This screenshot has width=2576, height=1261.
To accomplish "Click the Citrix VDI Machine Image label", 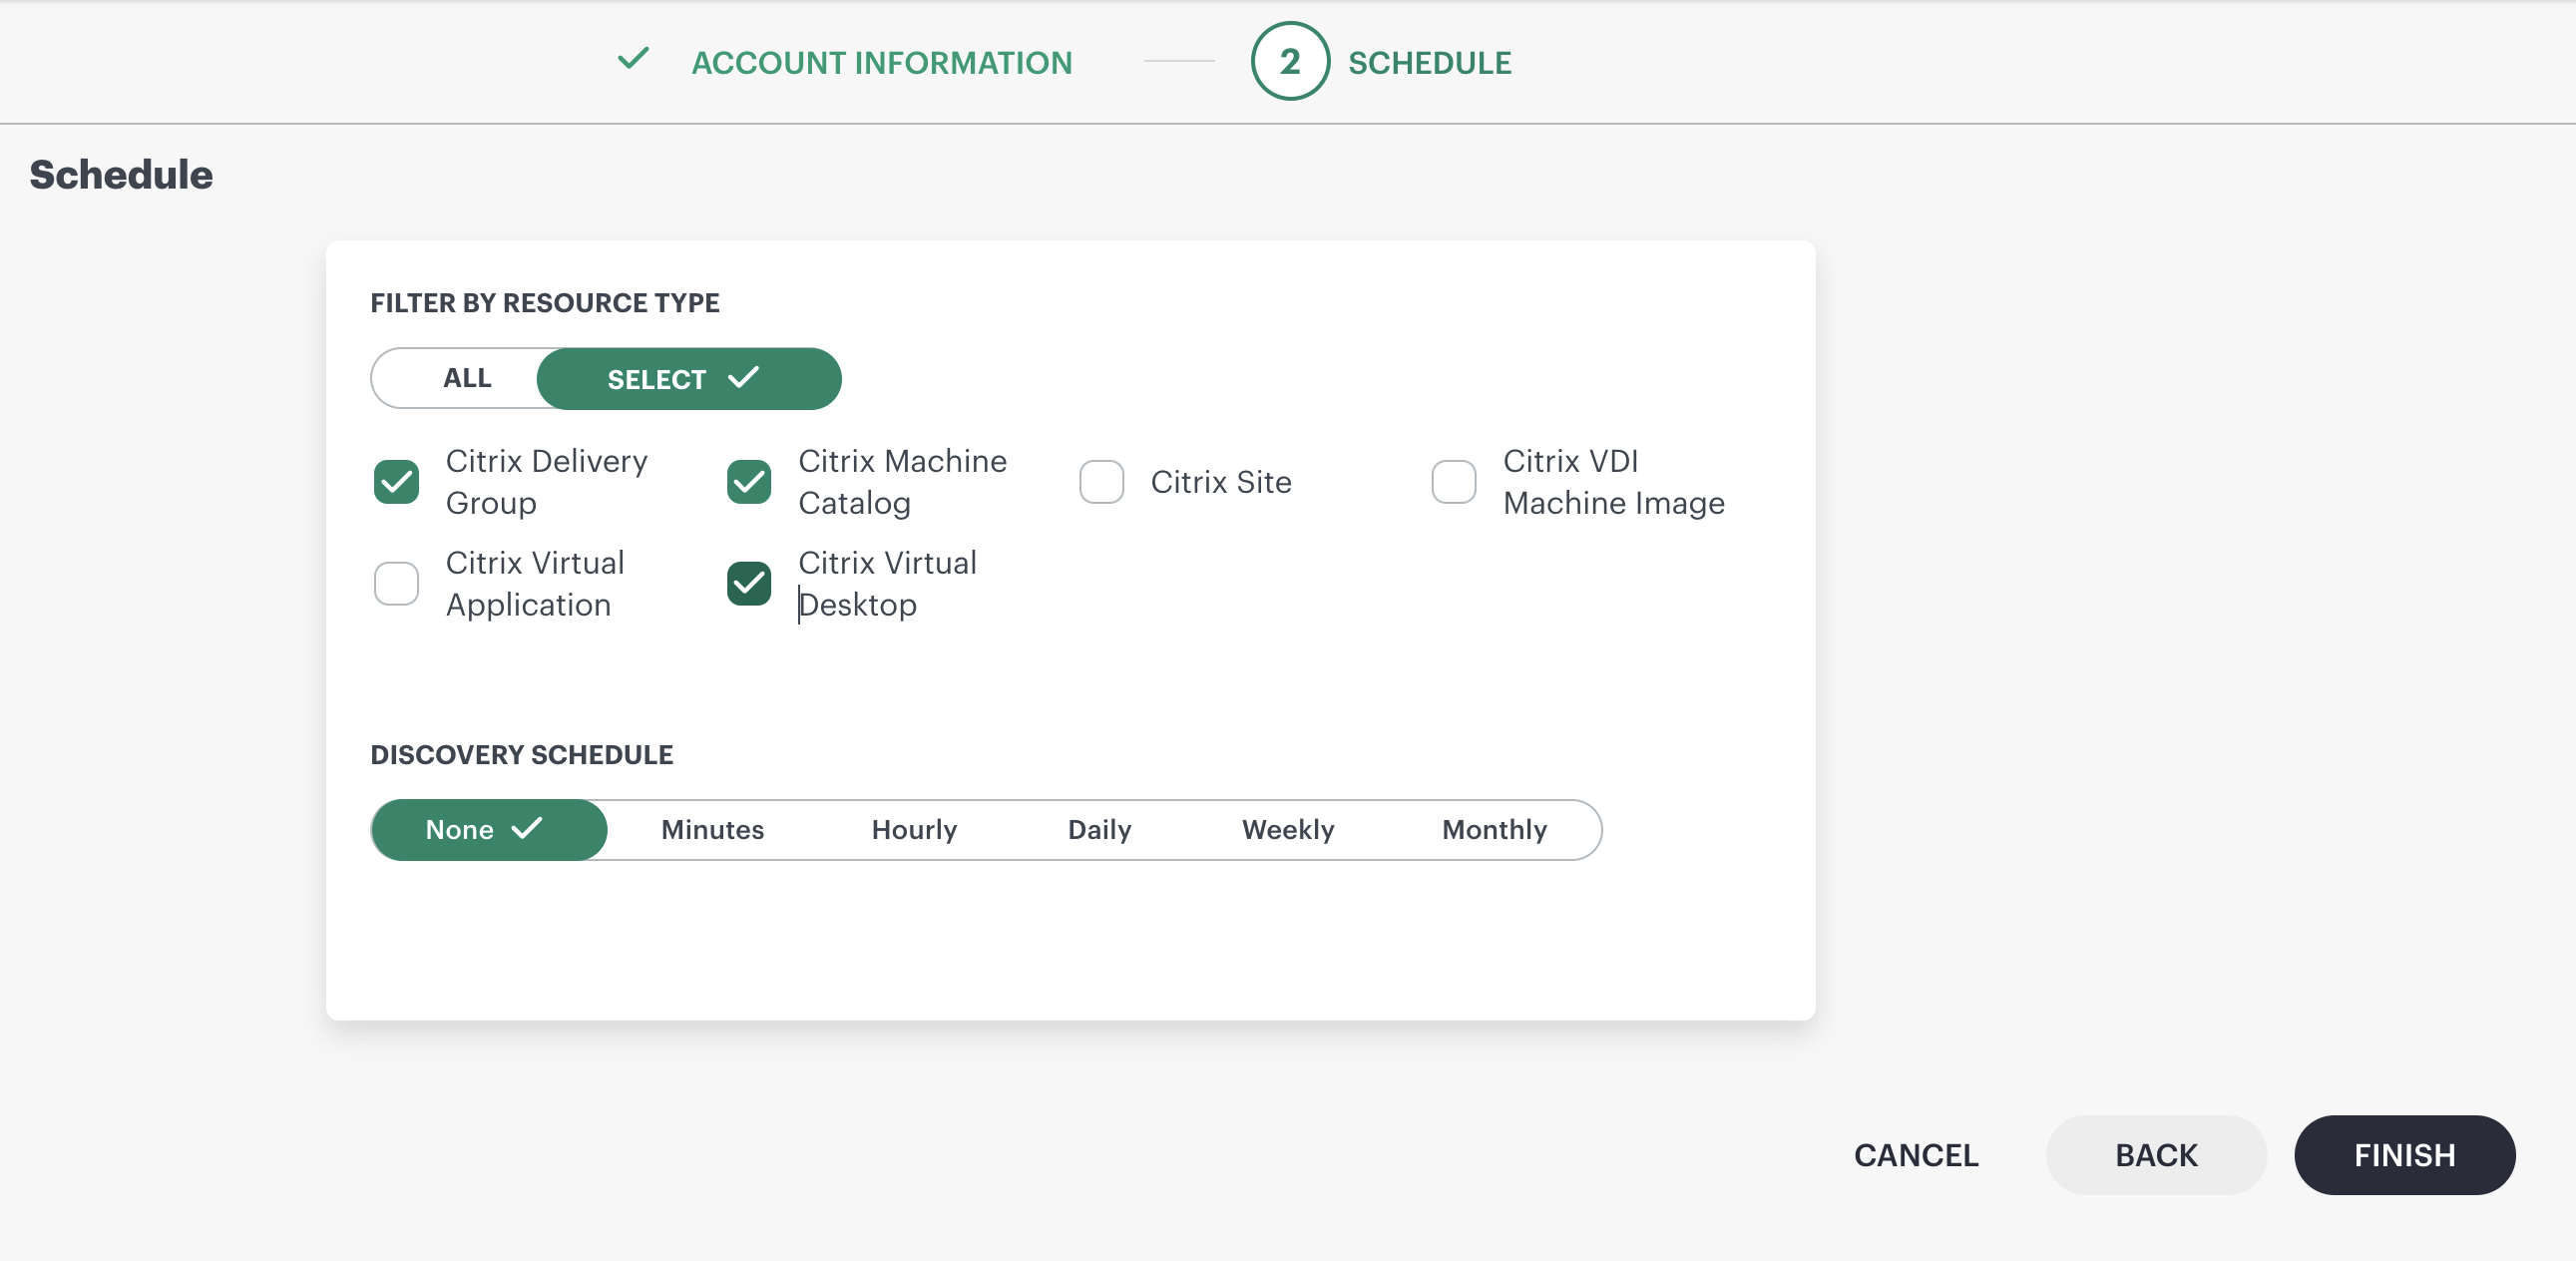I will [1614, 482].
